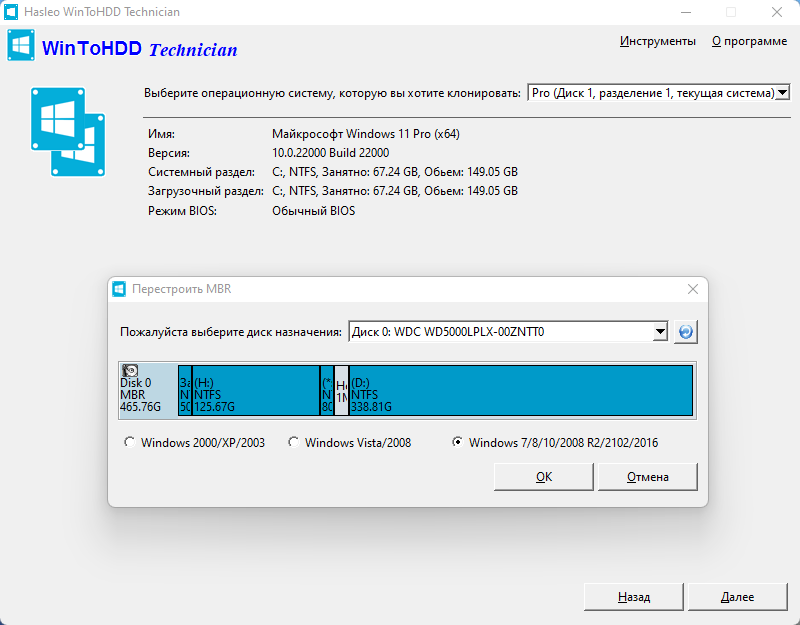The image size is (800, 625).
Task: Close the Hasleo WinToHDD main window
Action: pyautogui.click(x=777, y=12)
